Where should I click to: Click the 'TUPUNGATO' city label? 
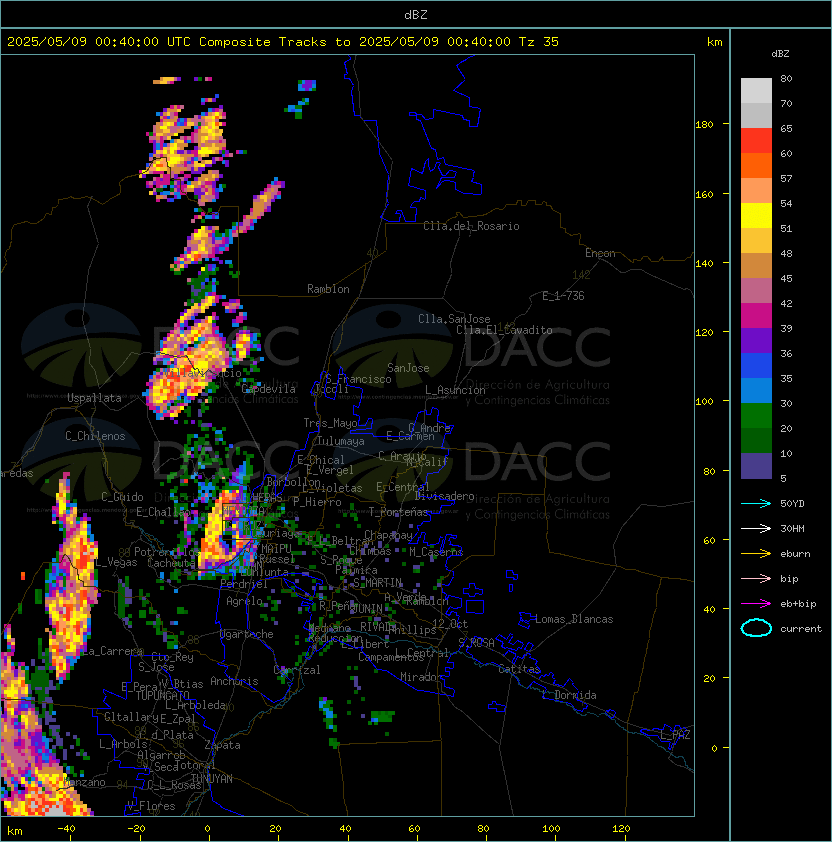tap(163, 696)
